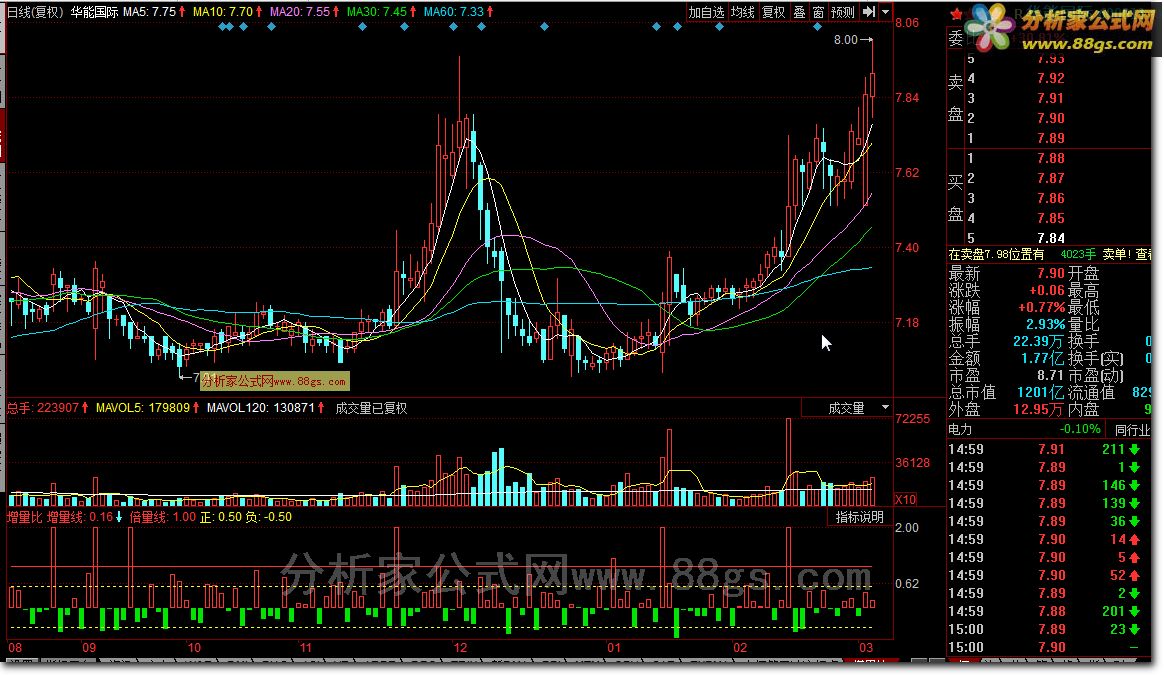This screenshot has height=675, width=1164.
Task: Toggle the 叠 overlay button
Action: 800,12
